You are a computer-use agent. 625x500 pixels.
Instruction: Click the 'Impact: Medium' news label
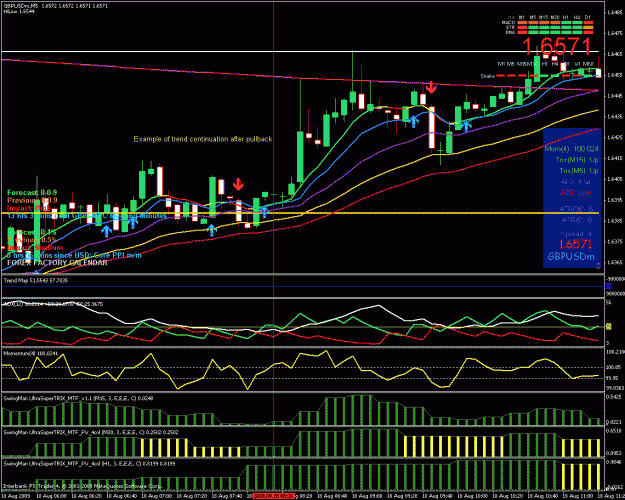[35, 248]
